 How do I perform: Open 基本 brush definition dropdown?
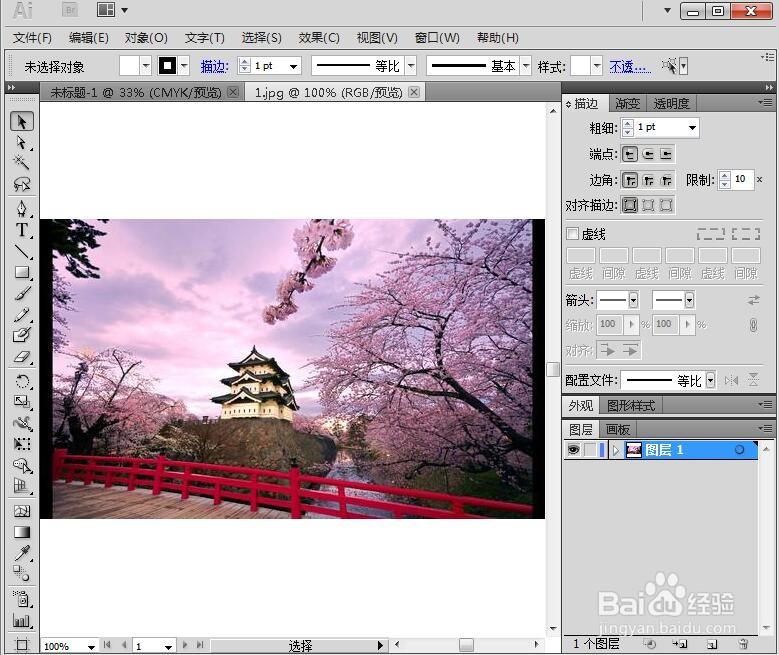[526, 66]
